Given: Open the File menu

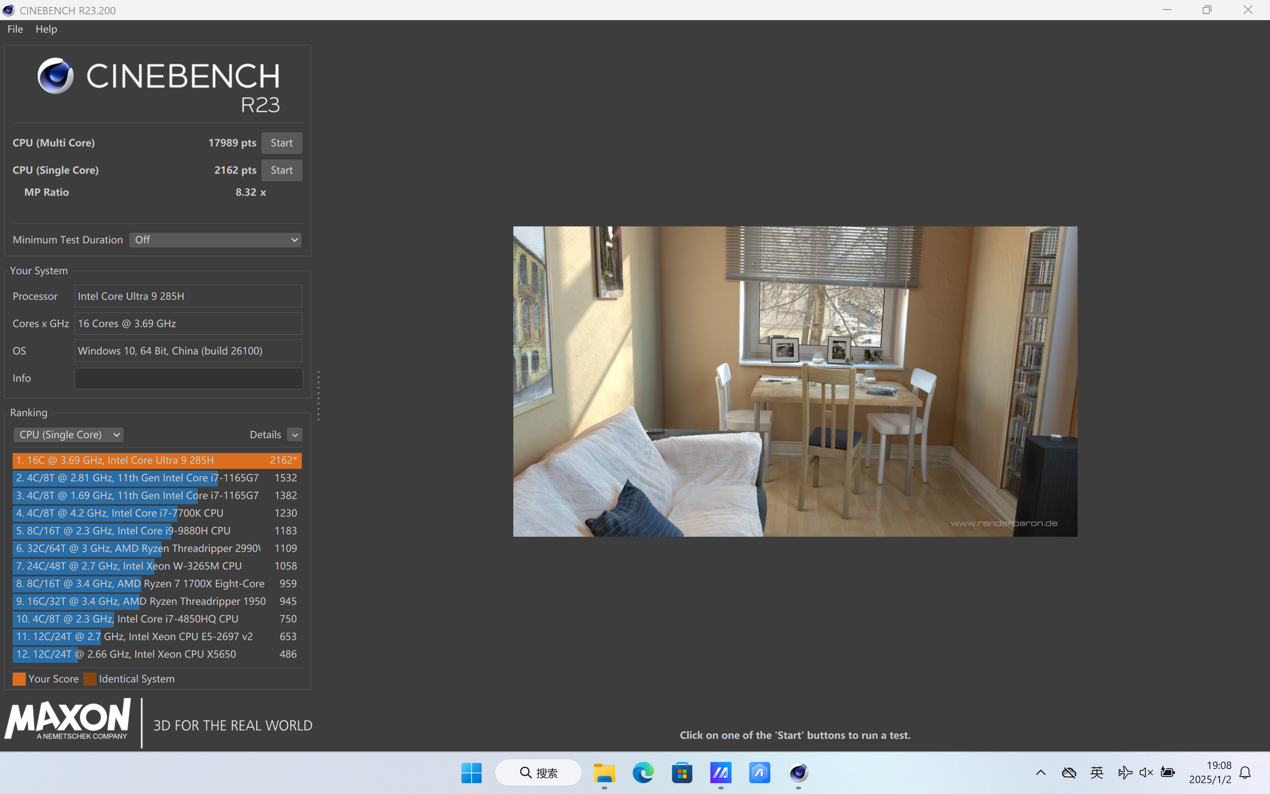Looking at the screenshot, I should pyautogui.click(x=15, y=29).
